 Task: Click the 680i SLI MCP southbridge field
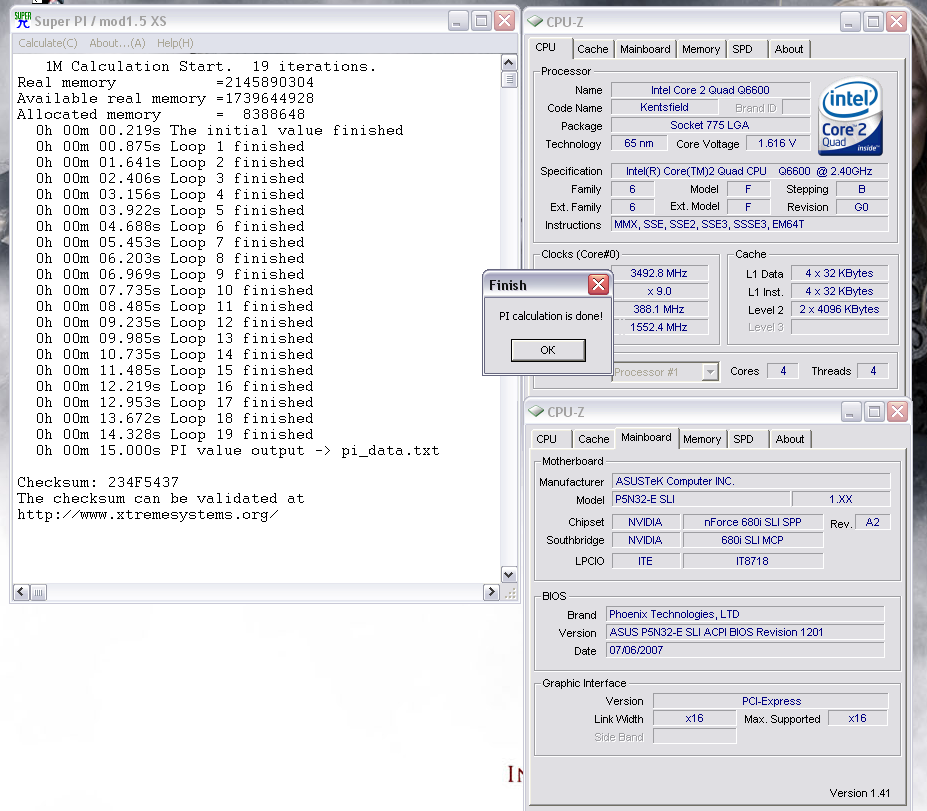click(753, 540)
